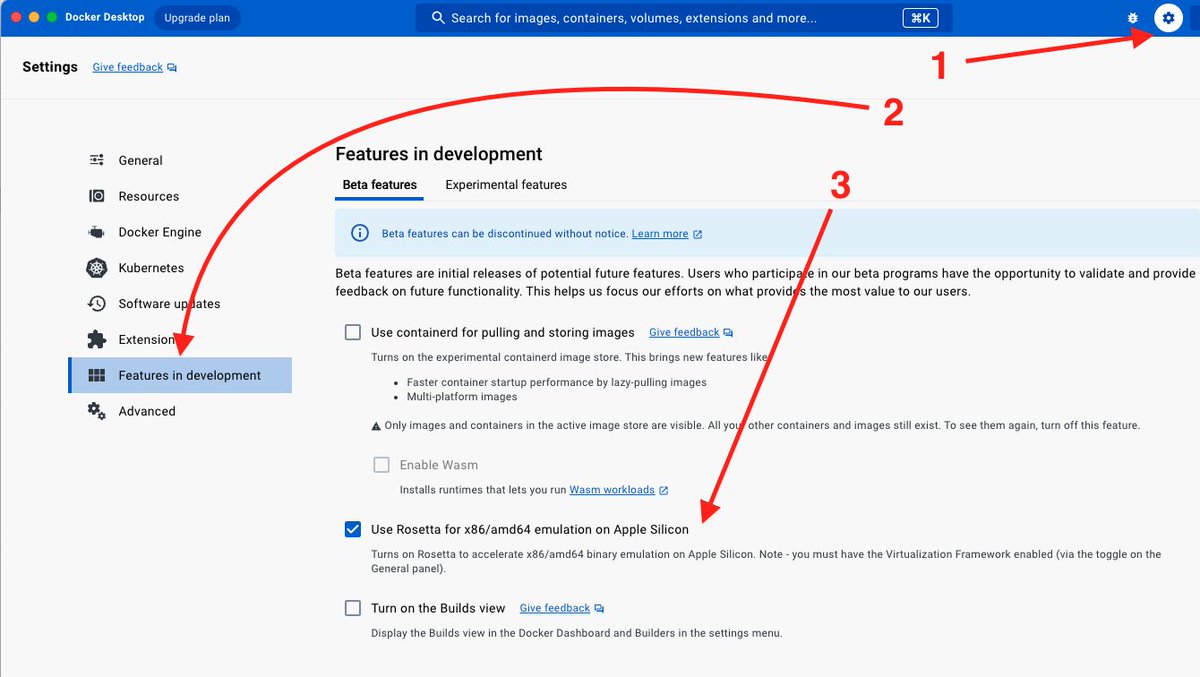Click 'Multi-platform images' bullet text
This screenshot has width=1200, height=677.
pos(462,397)
